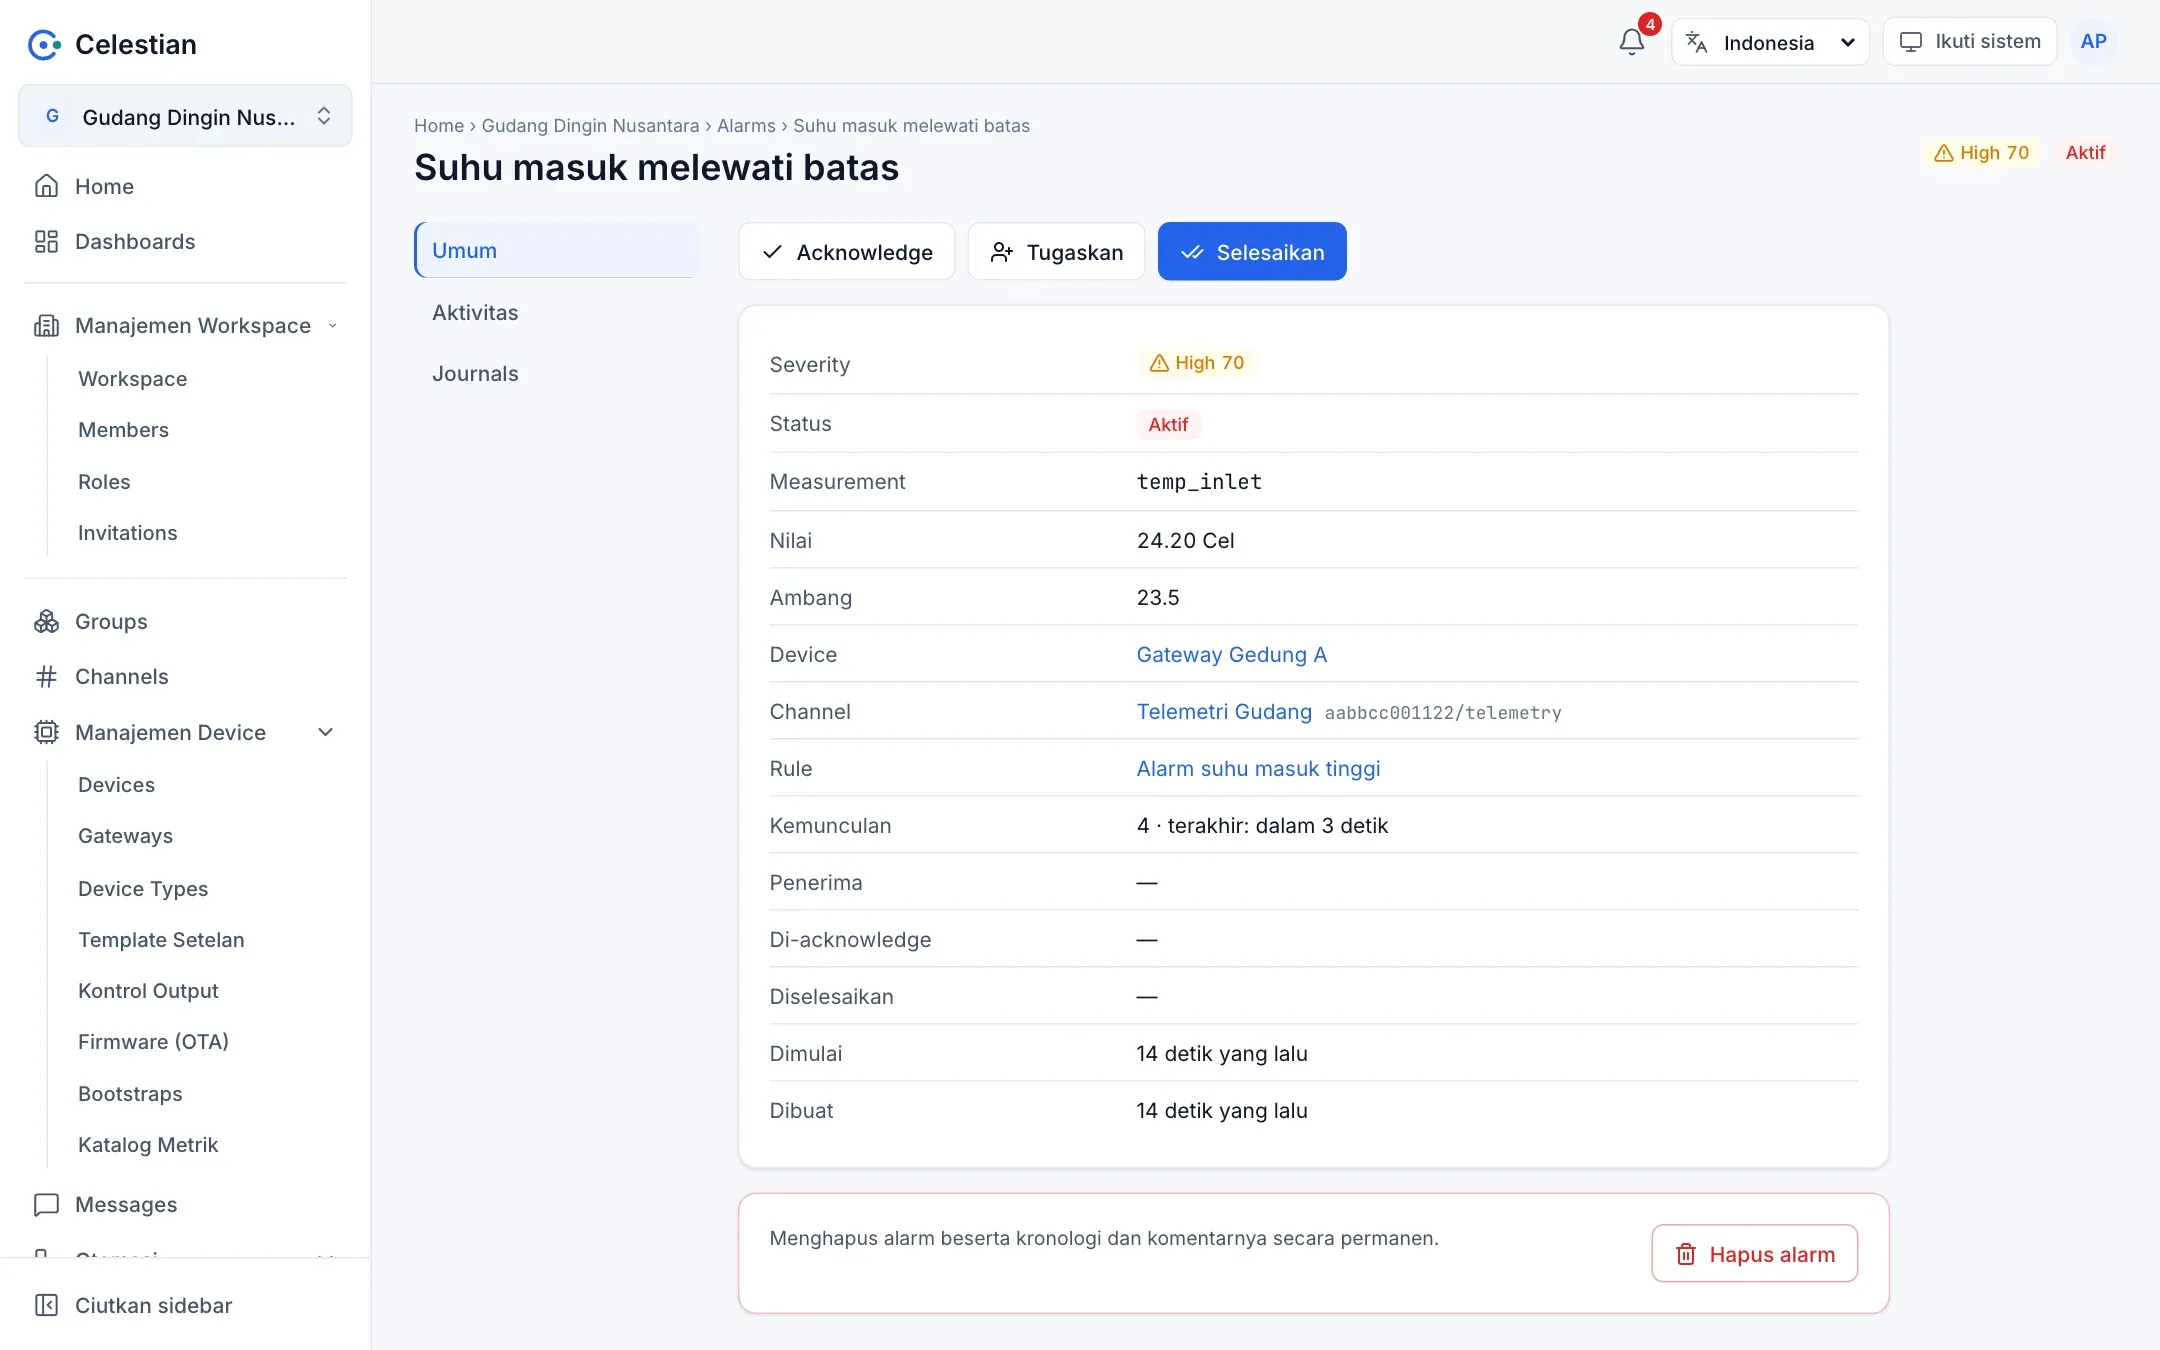Collapse the Manajemen Workspace section

pyautogui.click(x=333, y=326)
